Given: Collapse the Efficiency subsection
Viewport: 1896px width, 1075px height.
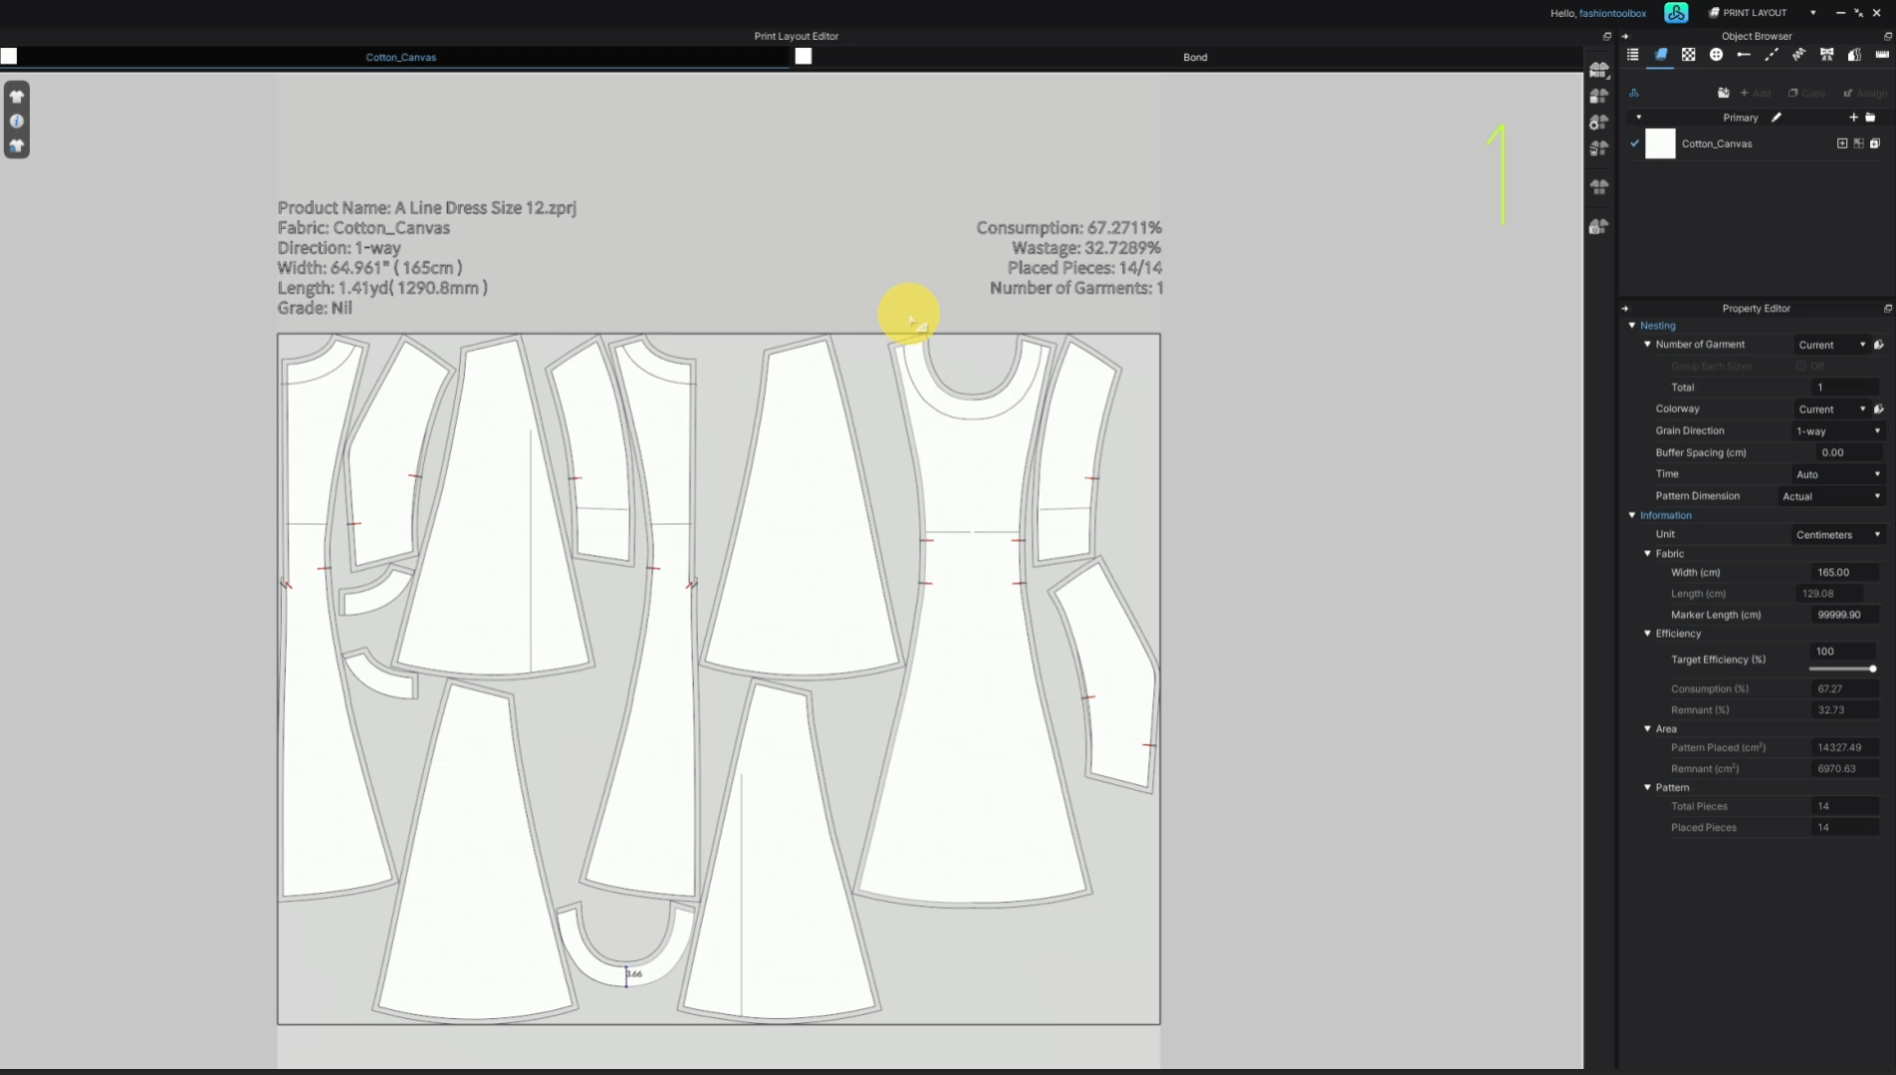Looking at the screenshot, I should (x=1648, y=633).
